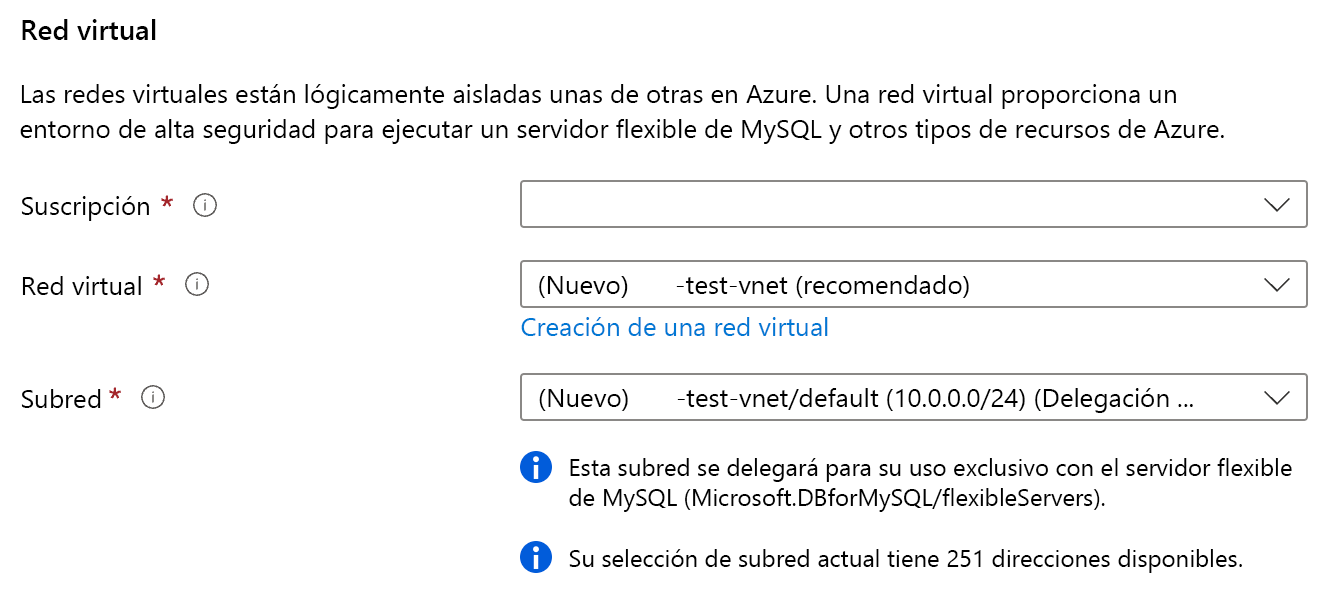Click blue info icon beside available addresses message
The width and height of the screenshot is (1324, 594).
click(x=537, y=557)
